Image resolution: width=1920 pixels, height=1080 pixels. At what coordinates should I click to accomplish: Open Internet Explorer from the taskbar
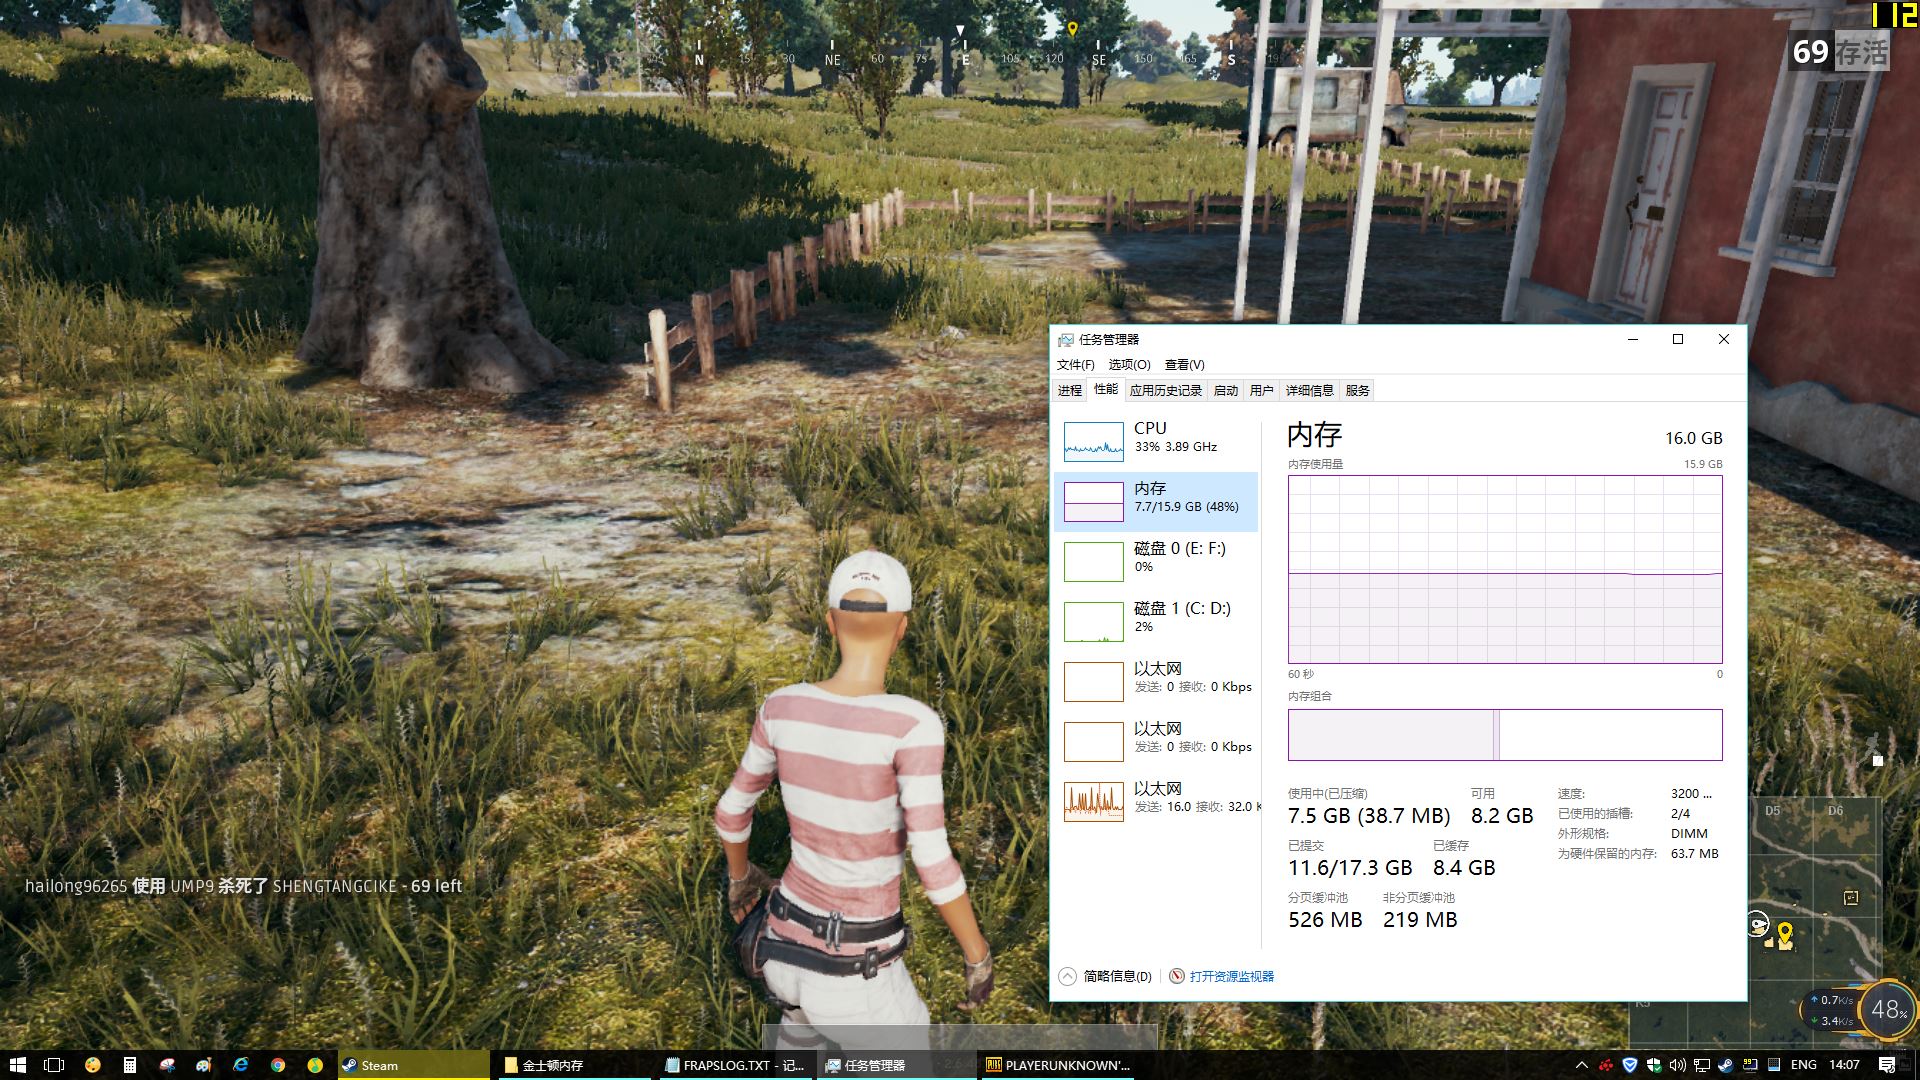pos(241,1065)
